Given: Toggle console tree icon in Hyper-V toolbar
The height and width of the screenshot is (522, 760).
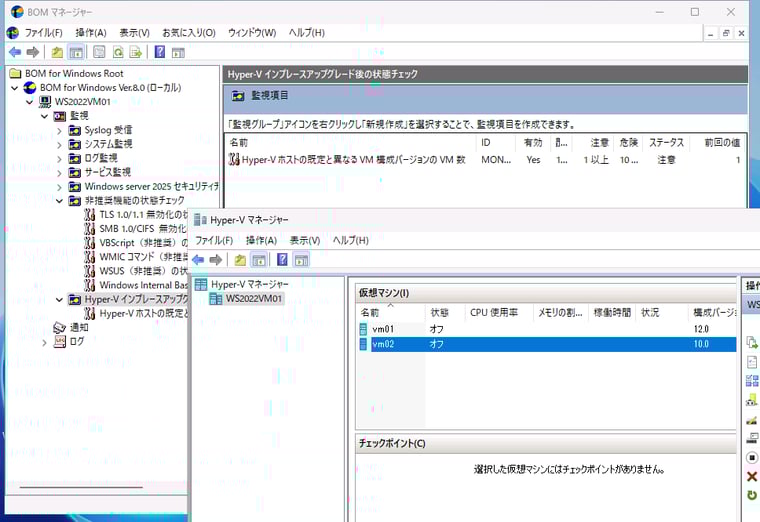Looking at the screenshot, I should coord(259,260).
